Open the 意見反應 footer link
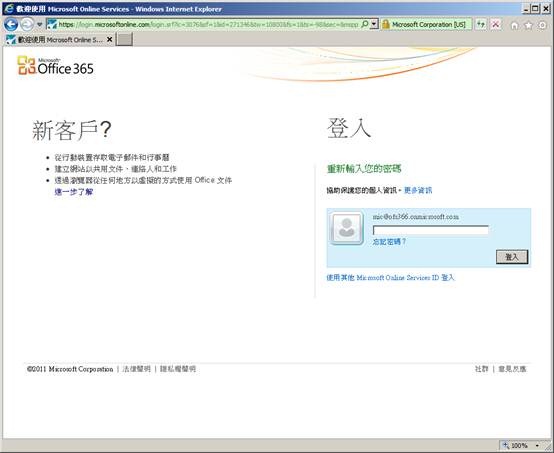This screenshot has height=453, width=554. (x=512, y=369)
